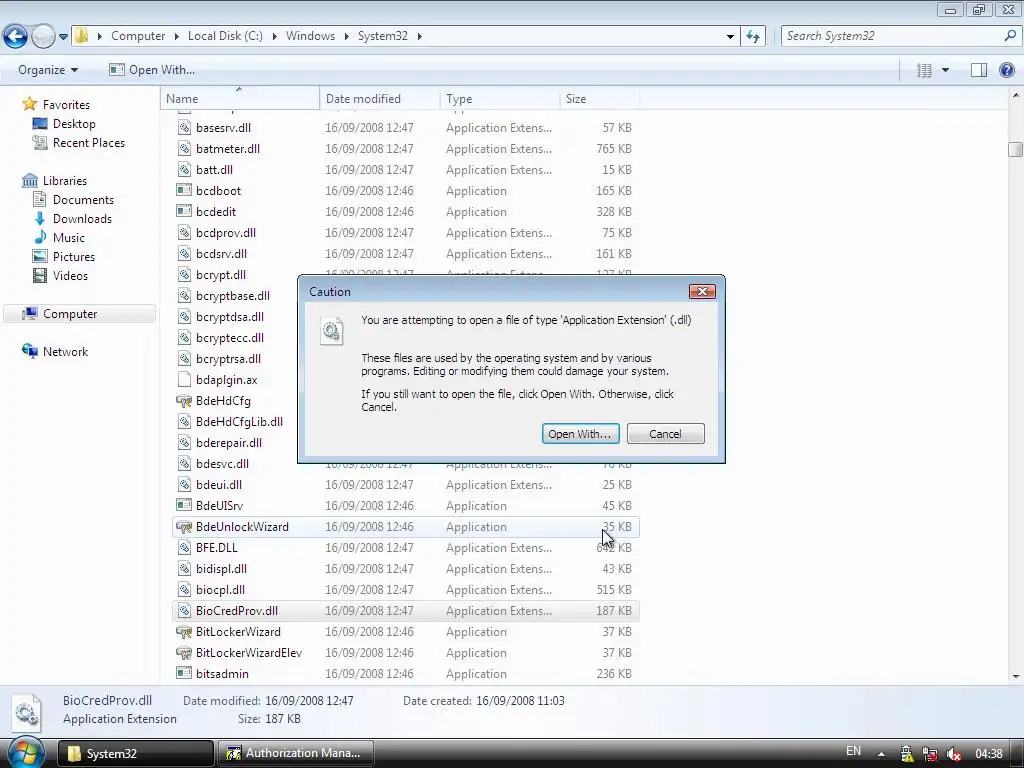
Task: Click the Back navigation arrow
Action: pos(16,36)
